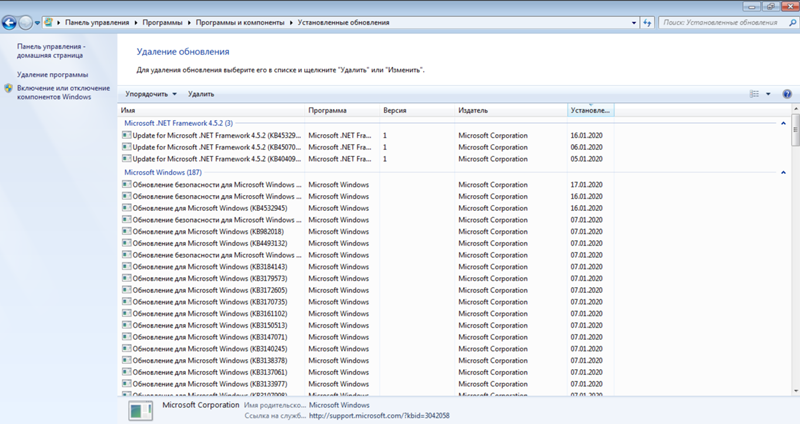This screenshot has width=800, height=424.
Task: Open the Упорядочить dropdown menu
Action: [x=151, y=94]
